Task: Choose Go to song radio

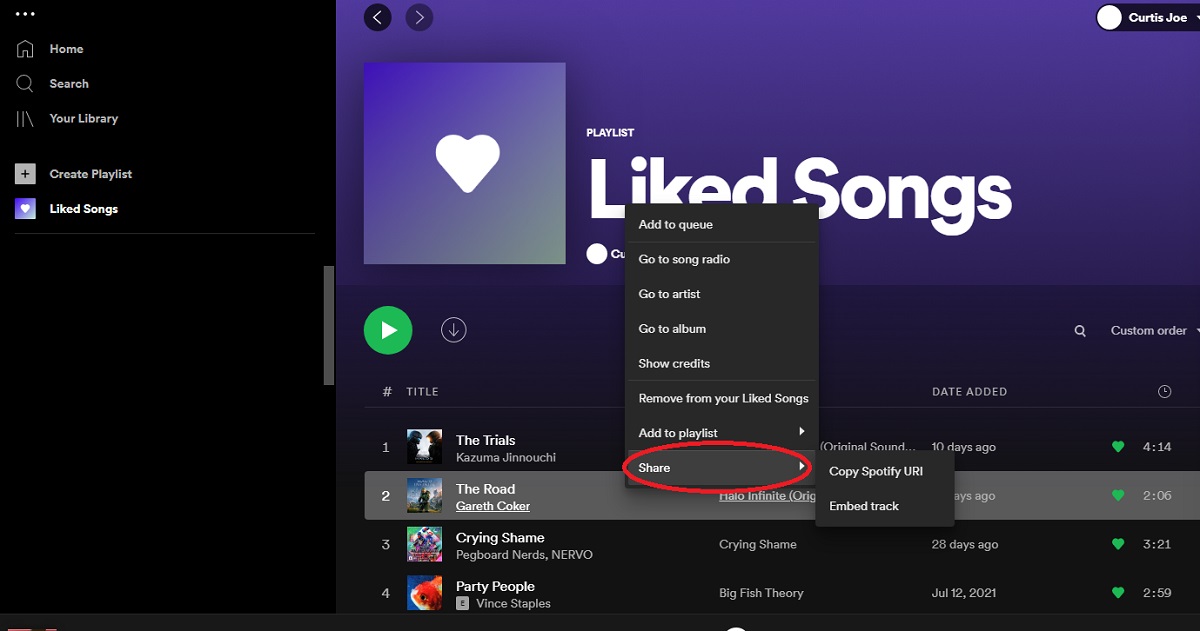Action: pyautogui.click(x=721, y=260)
